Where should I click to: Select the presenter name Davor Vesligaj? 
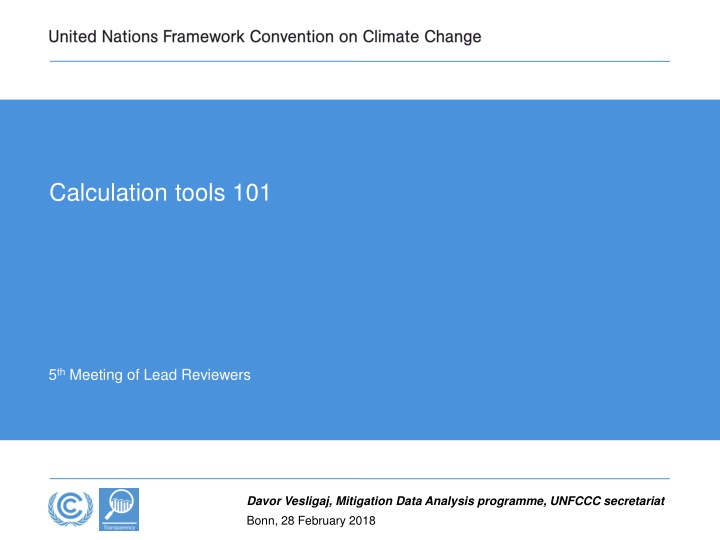tap(288, 501)
